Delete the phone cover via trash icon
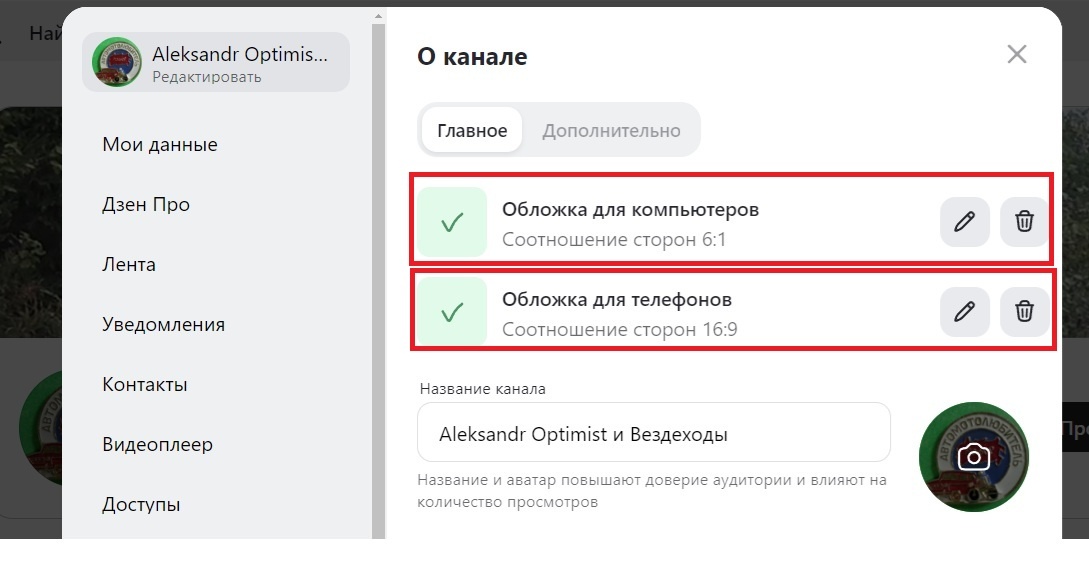 tap(1024, 312)
